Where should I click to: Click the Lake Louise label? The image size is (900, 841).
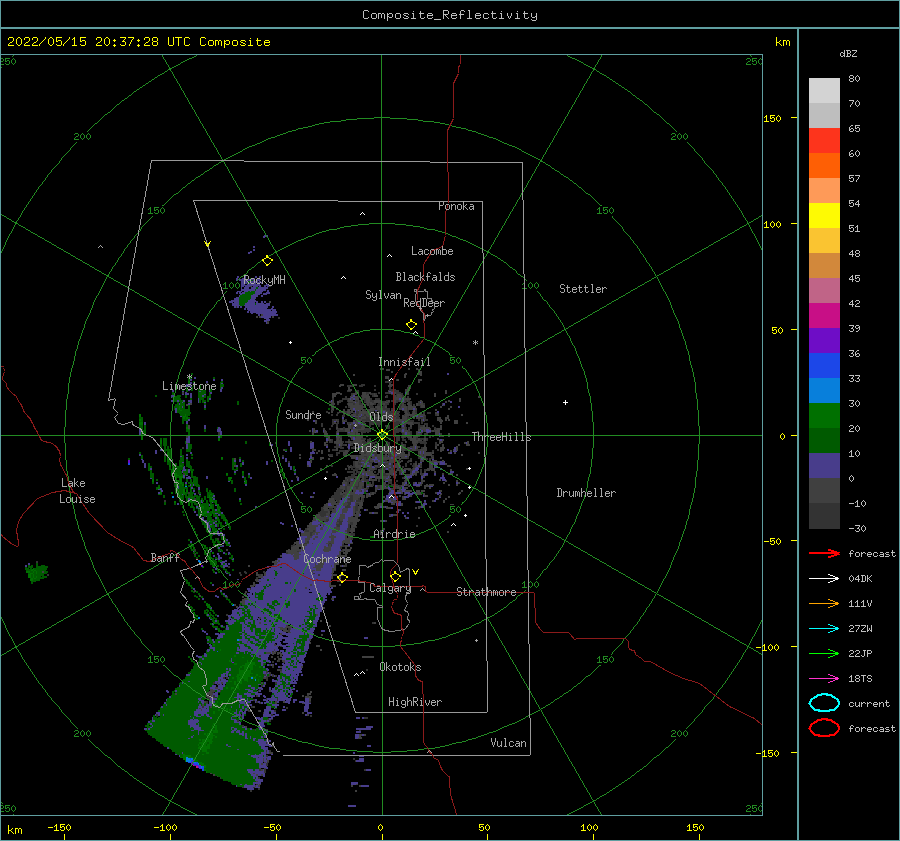(x=77, y=491)
